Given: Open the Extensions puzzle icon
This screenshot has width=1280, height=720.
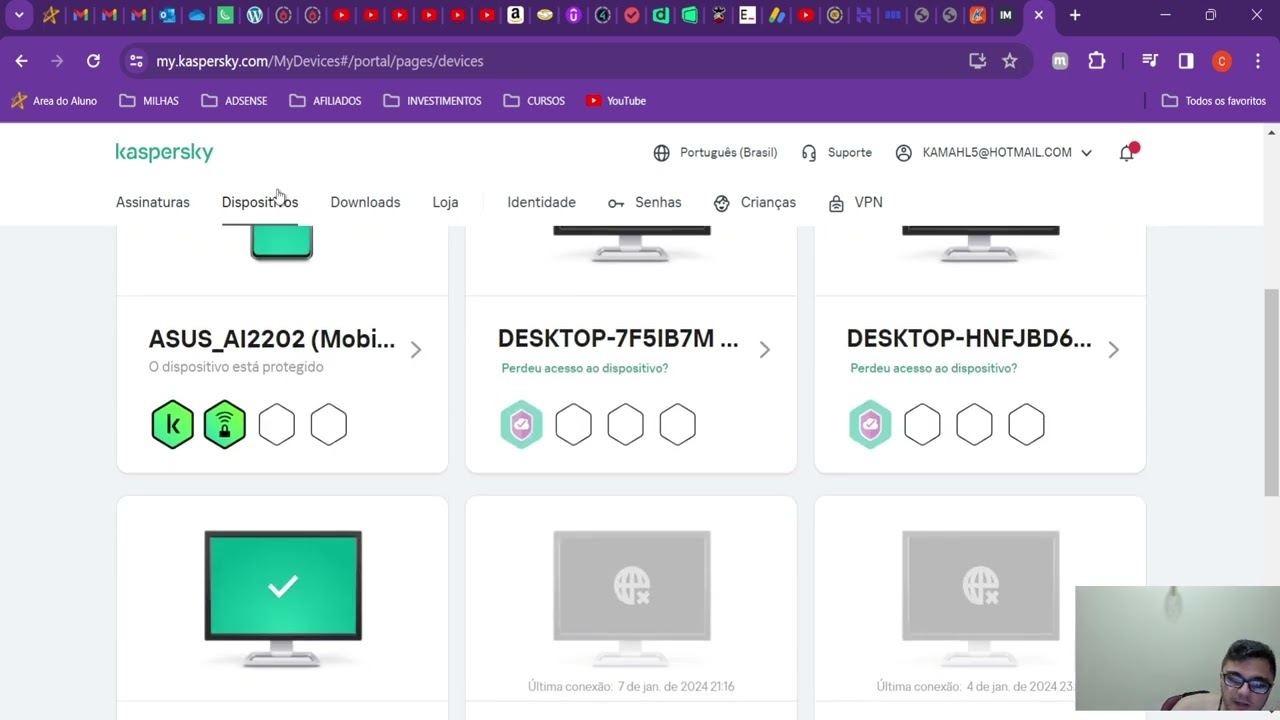Looking at the screenshot, I should (1097, 61).
